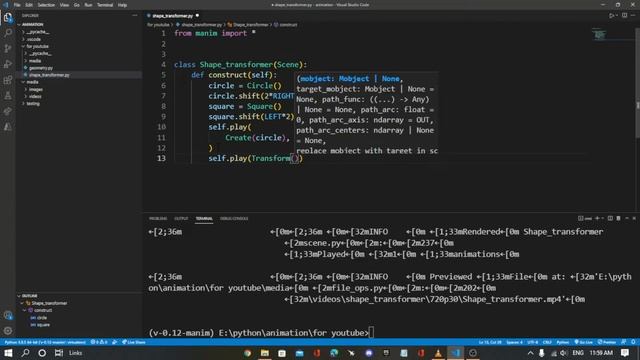Viewport: 640px width, 360px height.
Task: Go to line via Ln Col indicator
Action: coord(490,342)
